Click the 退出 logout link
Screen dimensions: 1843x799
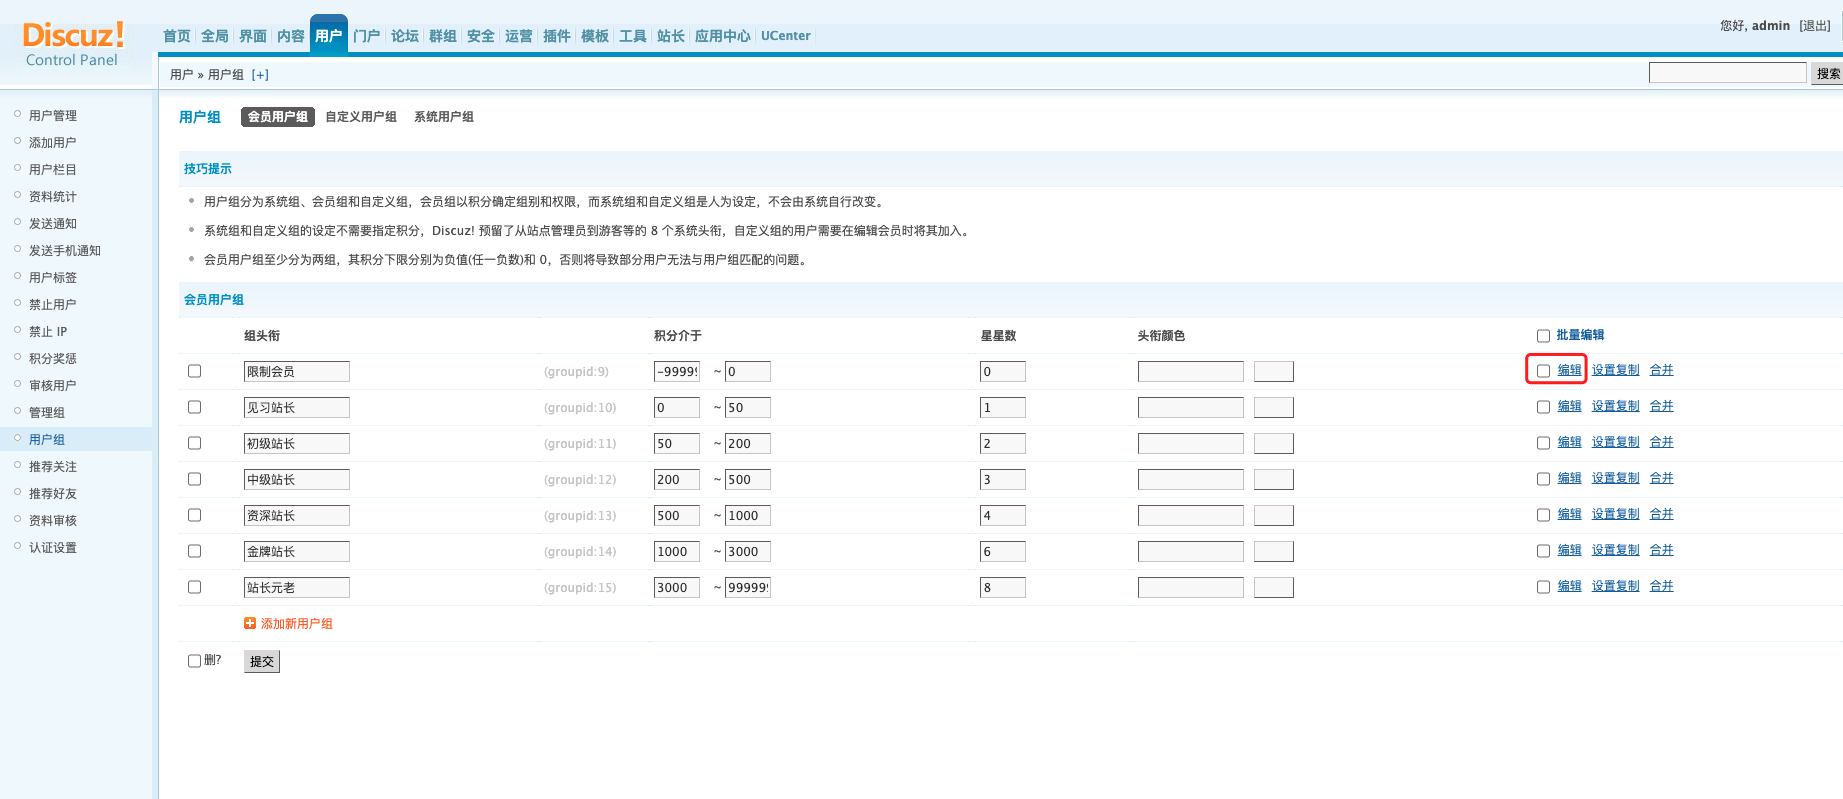click(x=1814, y=26)
